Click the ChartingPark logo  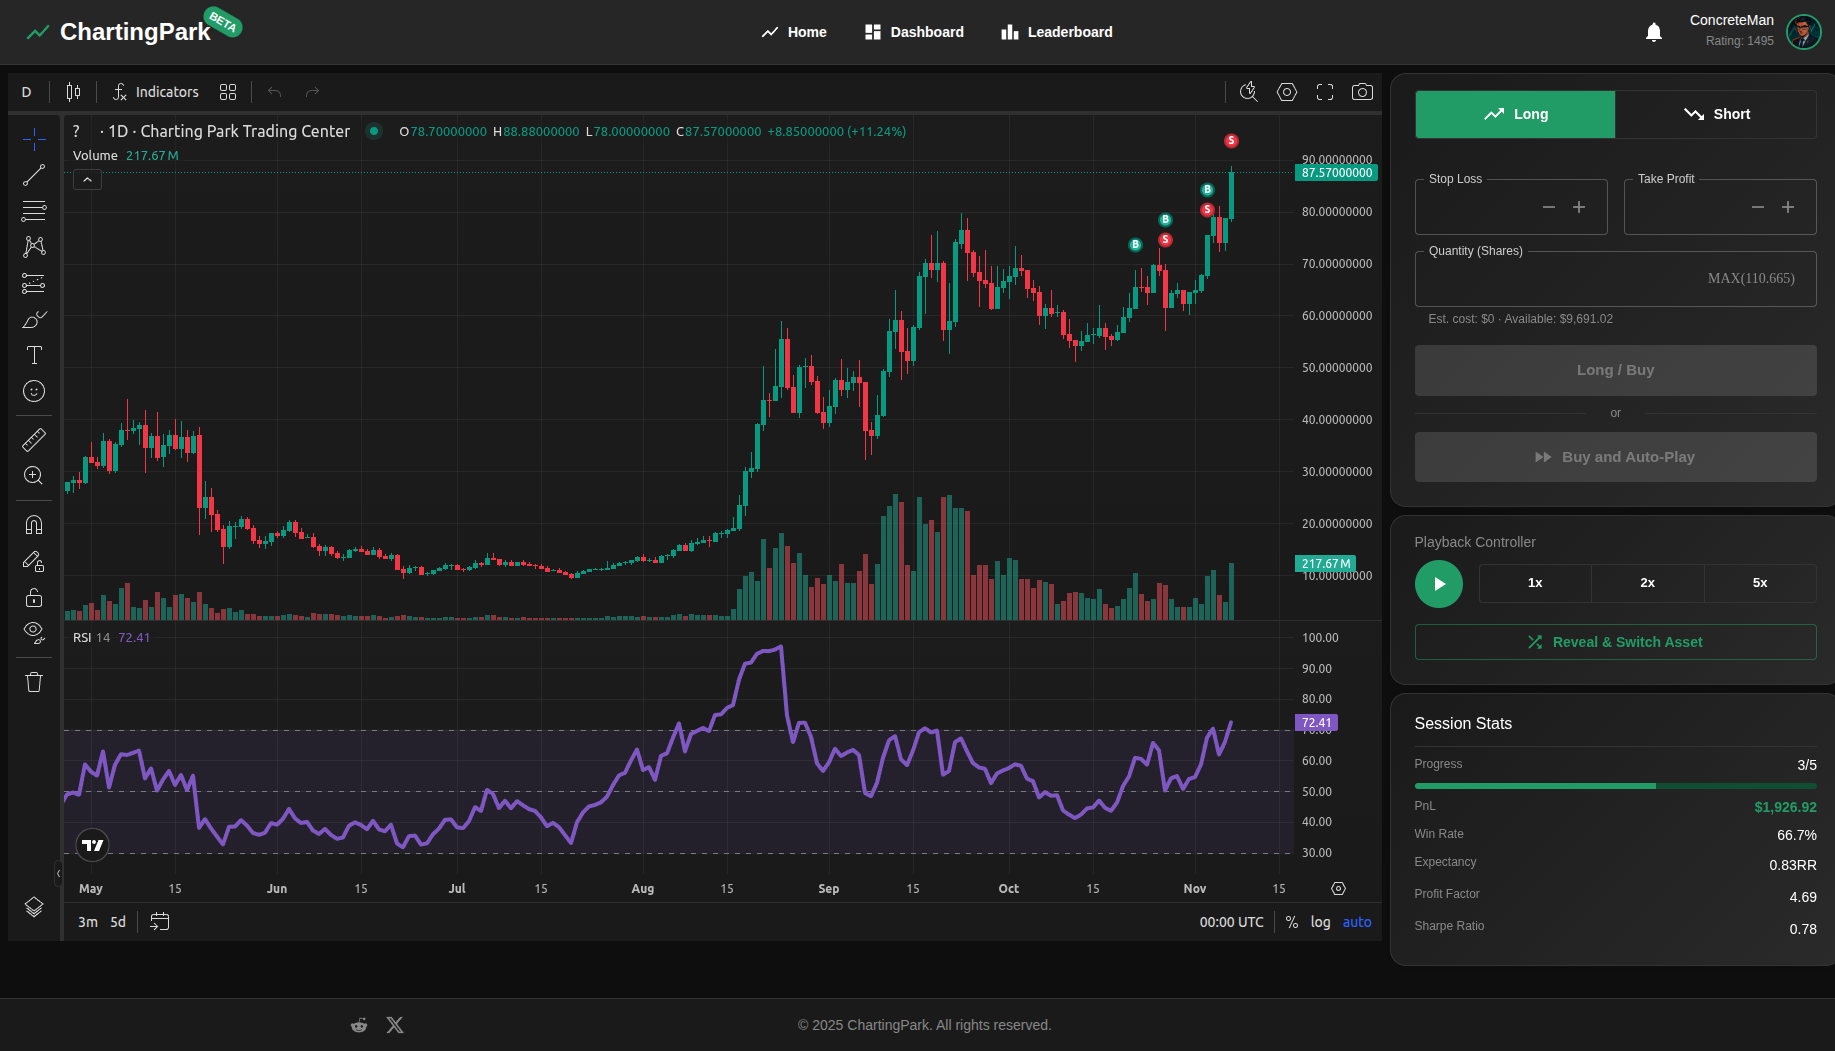click(132, 31)
